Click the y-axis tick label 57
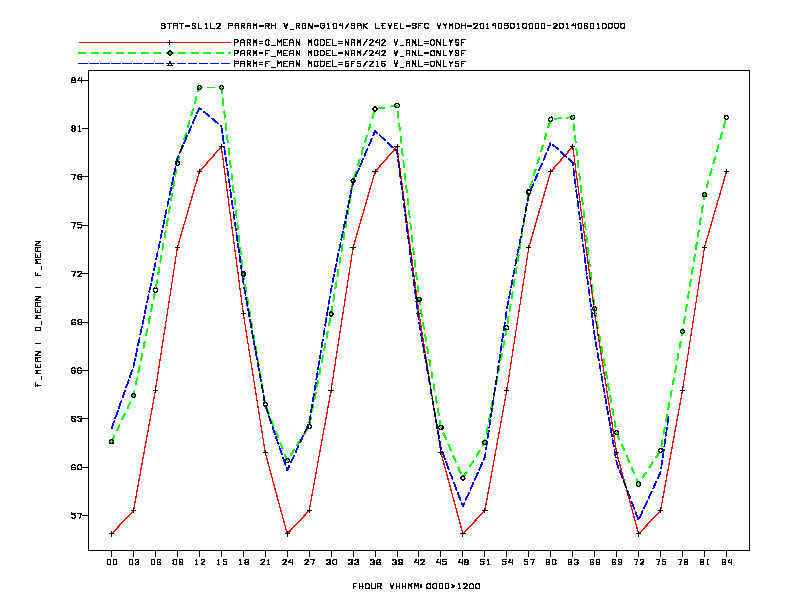 pos(76,516)
